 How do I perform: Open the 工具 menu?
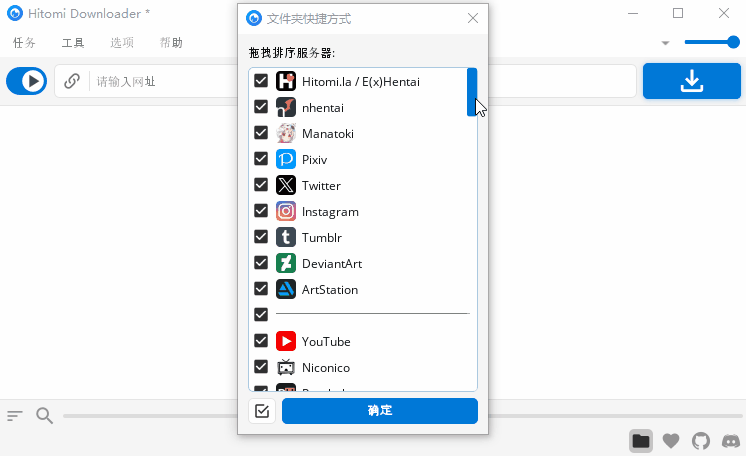coord(73,43)
